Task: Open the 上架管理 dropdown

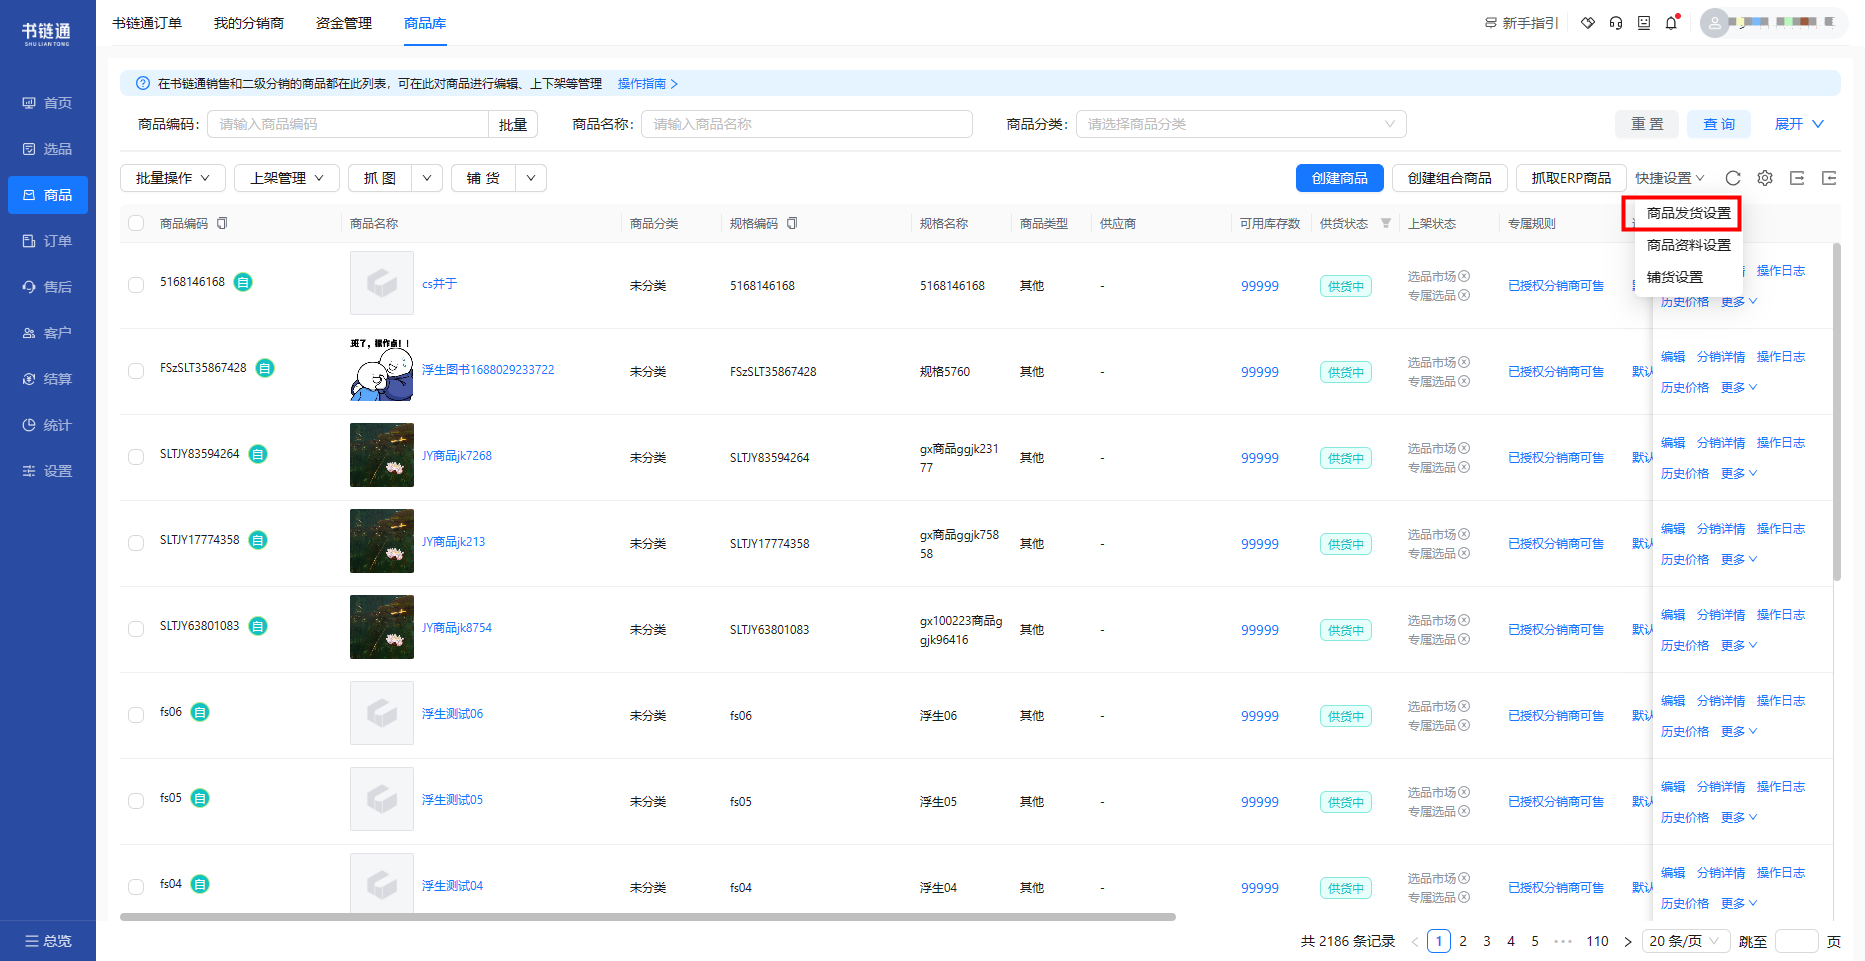Action: 287,178
